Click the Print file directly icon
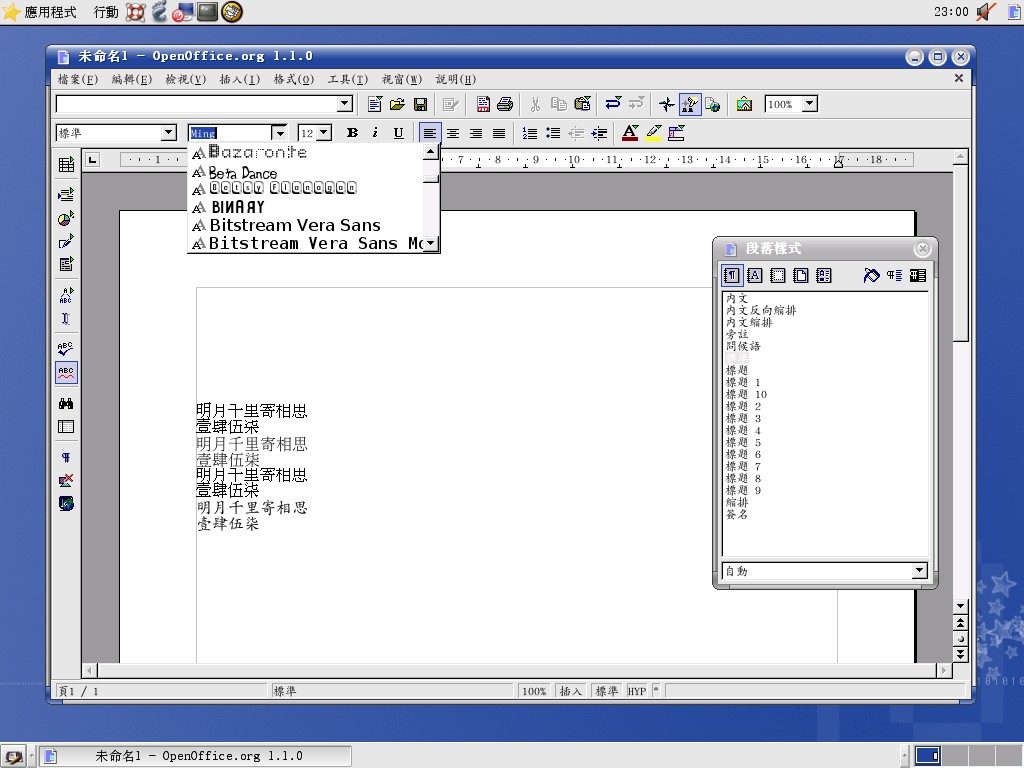Viewport: 1024px width, 768px height. tap(505, 104)
